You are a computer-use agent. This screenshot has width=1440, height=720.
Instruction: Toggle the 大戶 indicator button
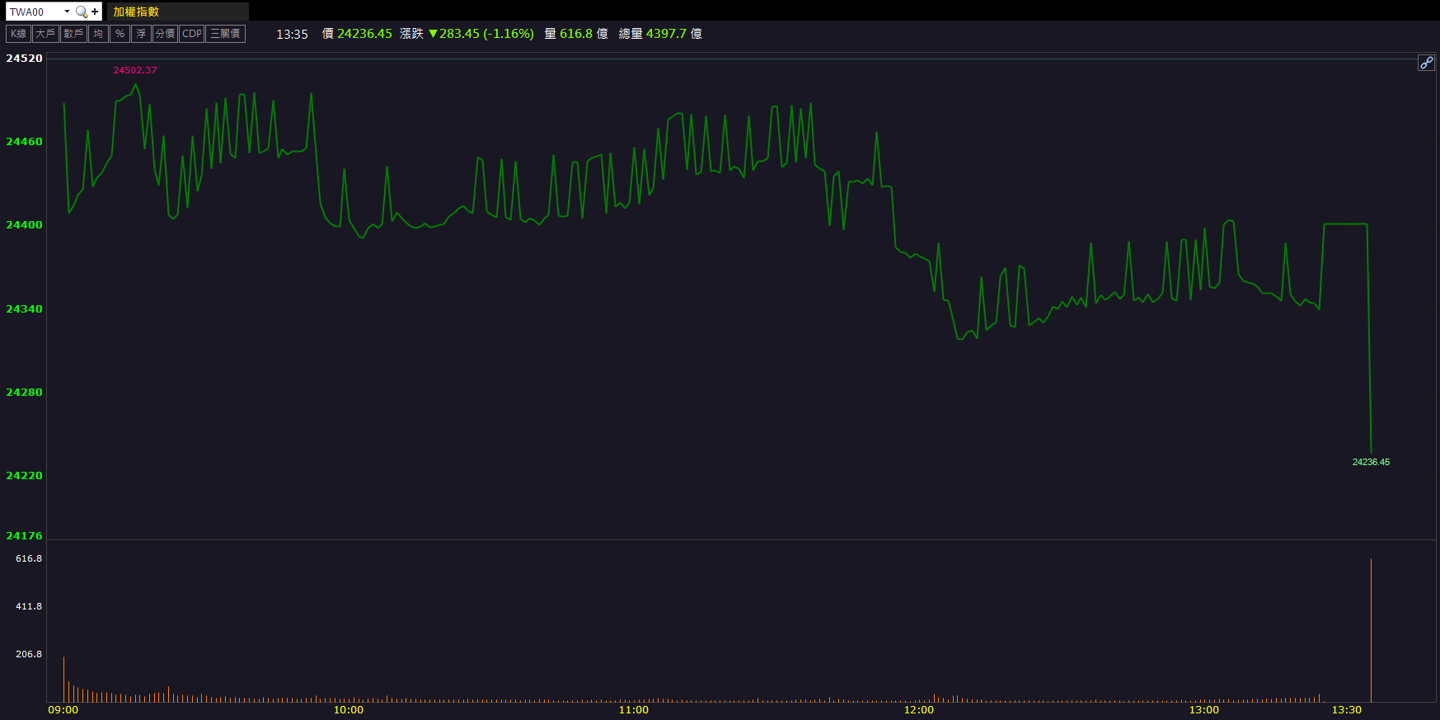[45, 33]
